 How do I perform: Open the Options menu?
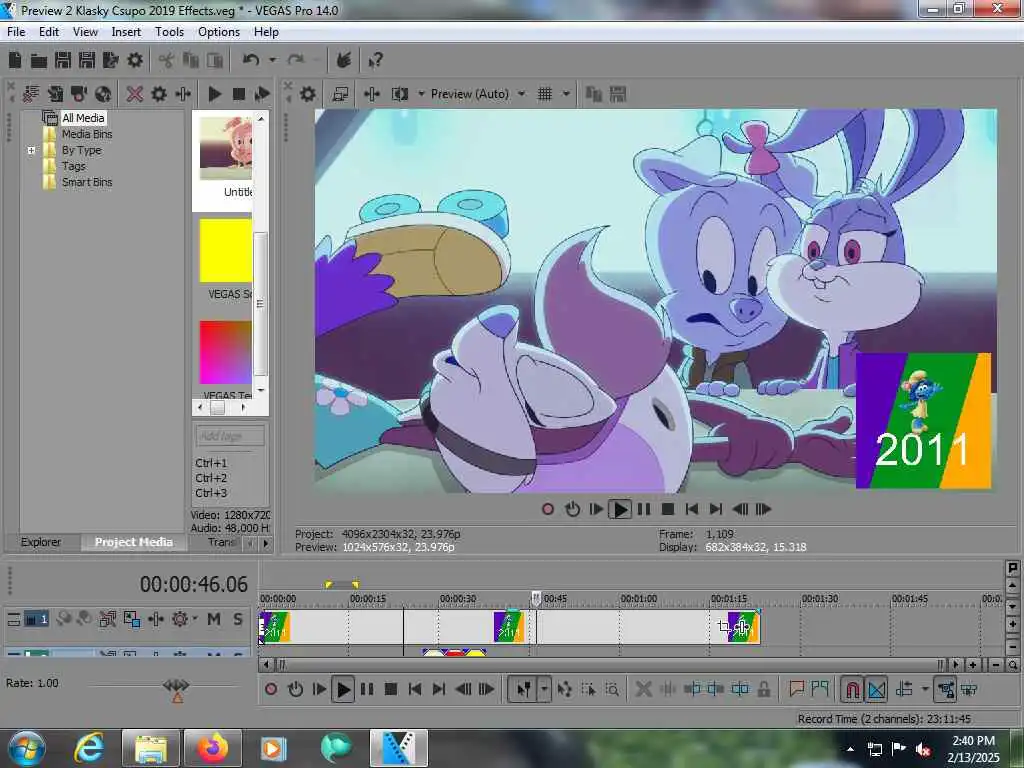(x=219, y=32)
